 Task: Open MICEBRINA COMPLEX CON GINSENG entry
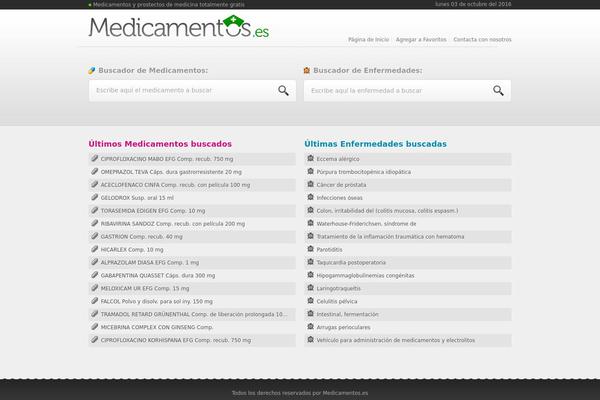click(x=157, y=327)
